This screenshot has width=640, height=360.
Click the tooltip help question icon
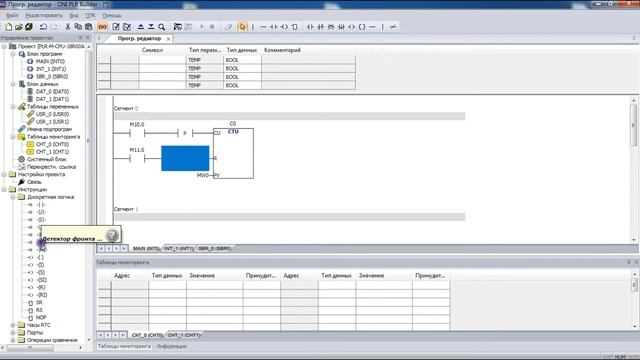(112, 235)
